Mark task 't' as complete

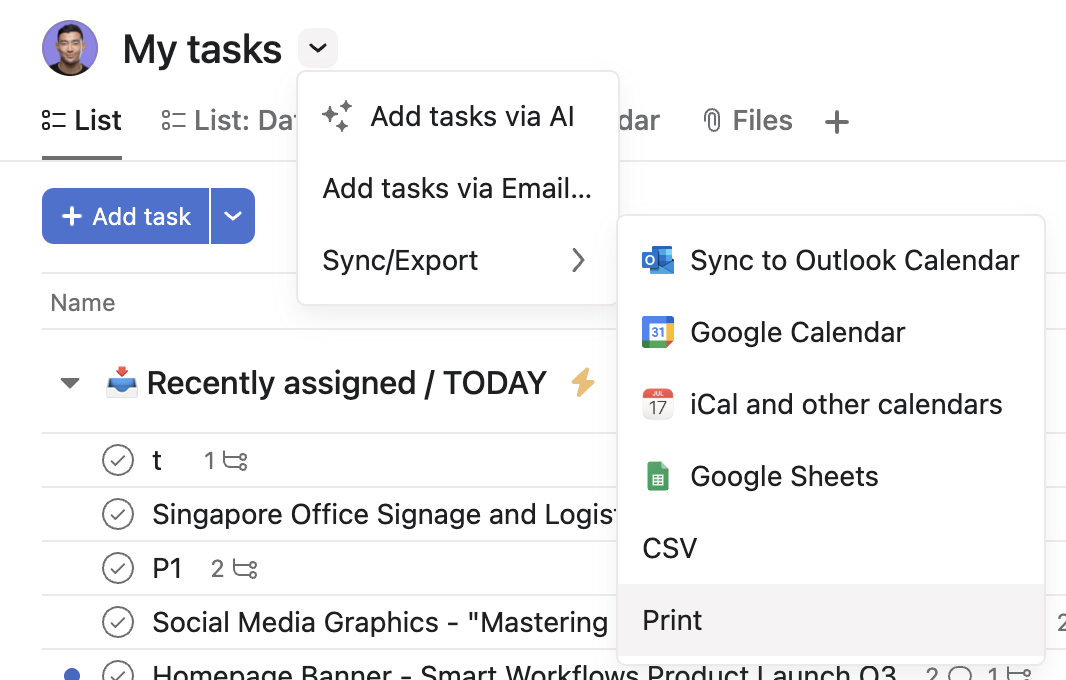118,460
